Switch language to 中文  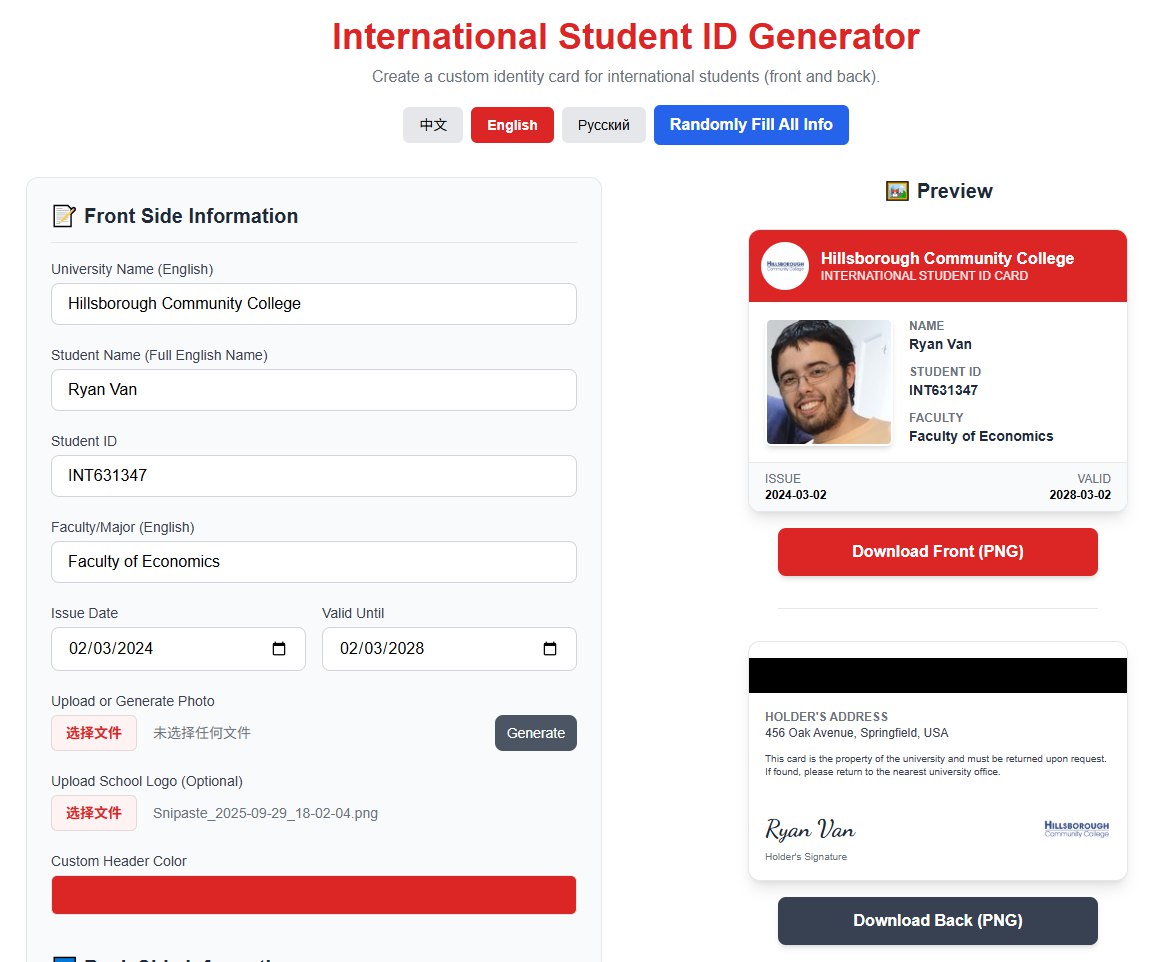point(433,125)
